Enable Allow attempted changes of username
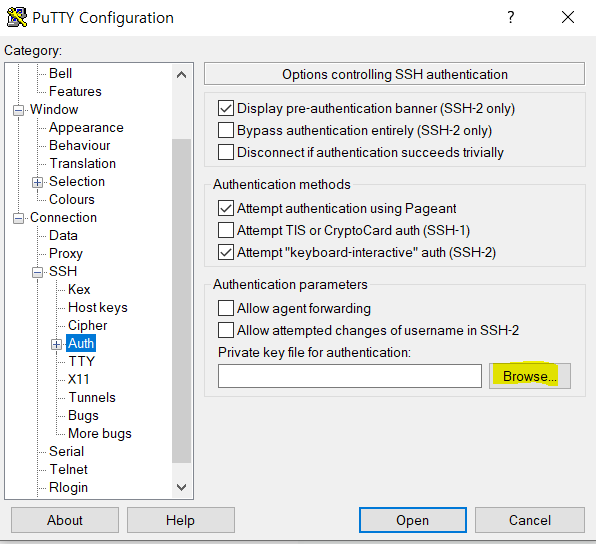 [x=226, y=330]
